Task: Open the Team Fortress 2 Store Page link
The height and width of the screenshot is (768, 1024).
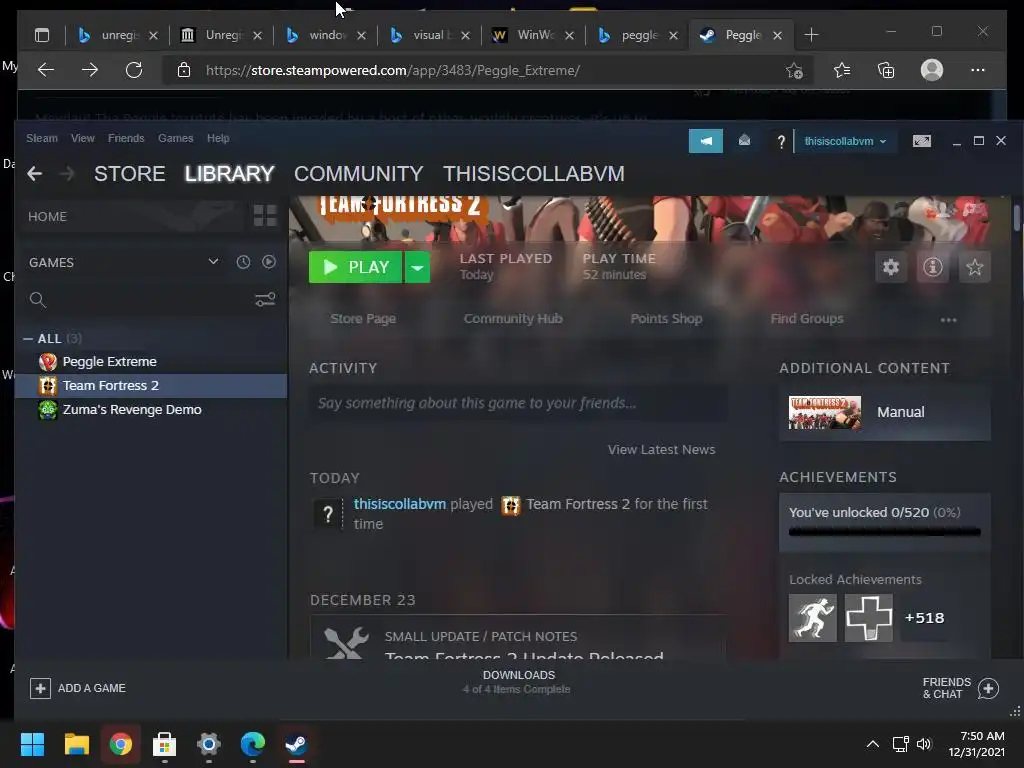Action: pos(363,319)
